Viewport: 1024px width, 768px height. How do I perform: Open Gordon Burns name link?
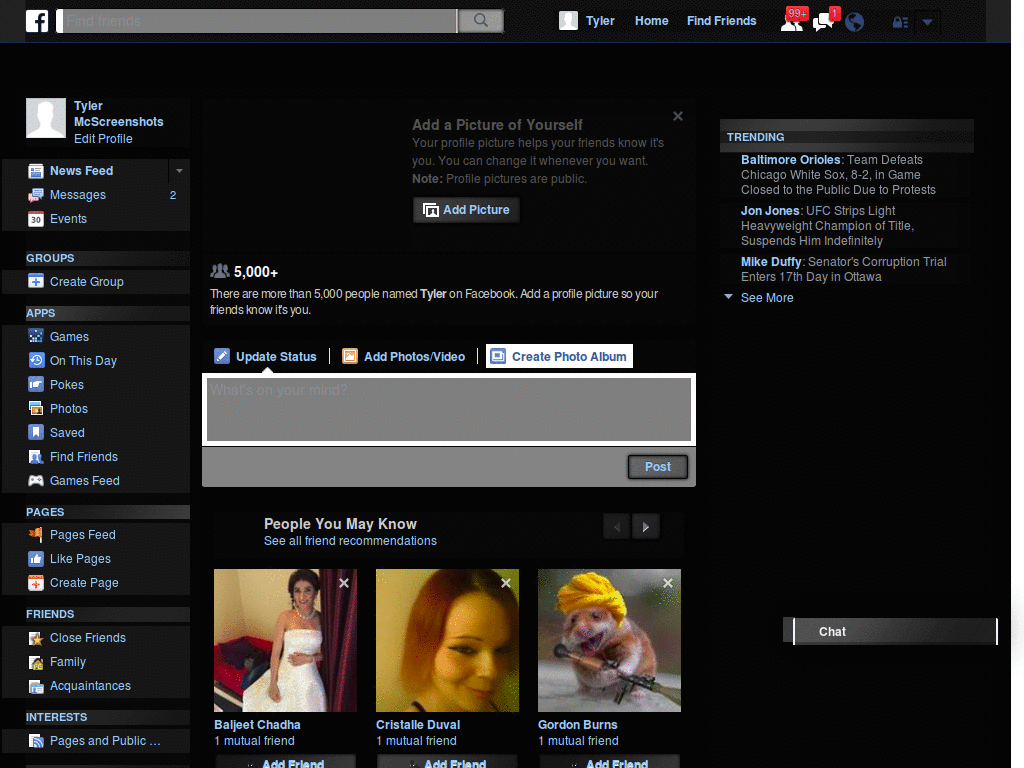577,725
